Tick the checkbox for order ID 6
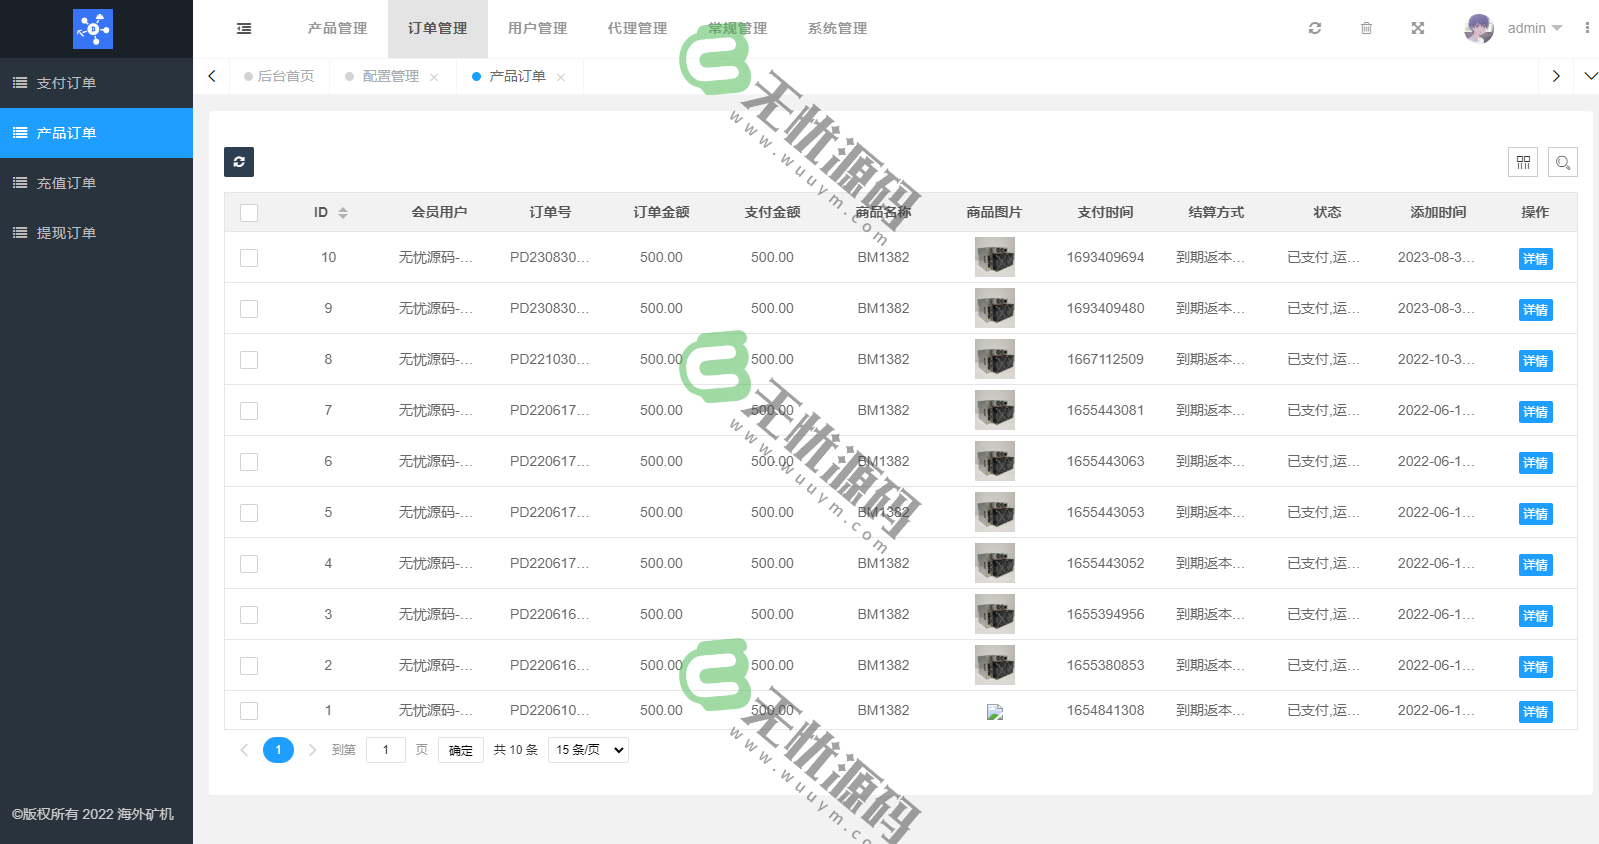Image resolution: width=1599 pixels, height=844 pixels. pyautogui.click(x=249, y=462)
